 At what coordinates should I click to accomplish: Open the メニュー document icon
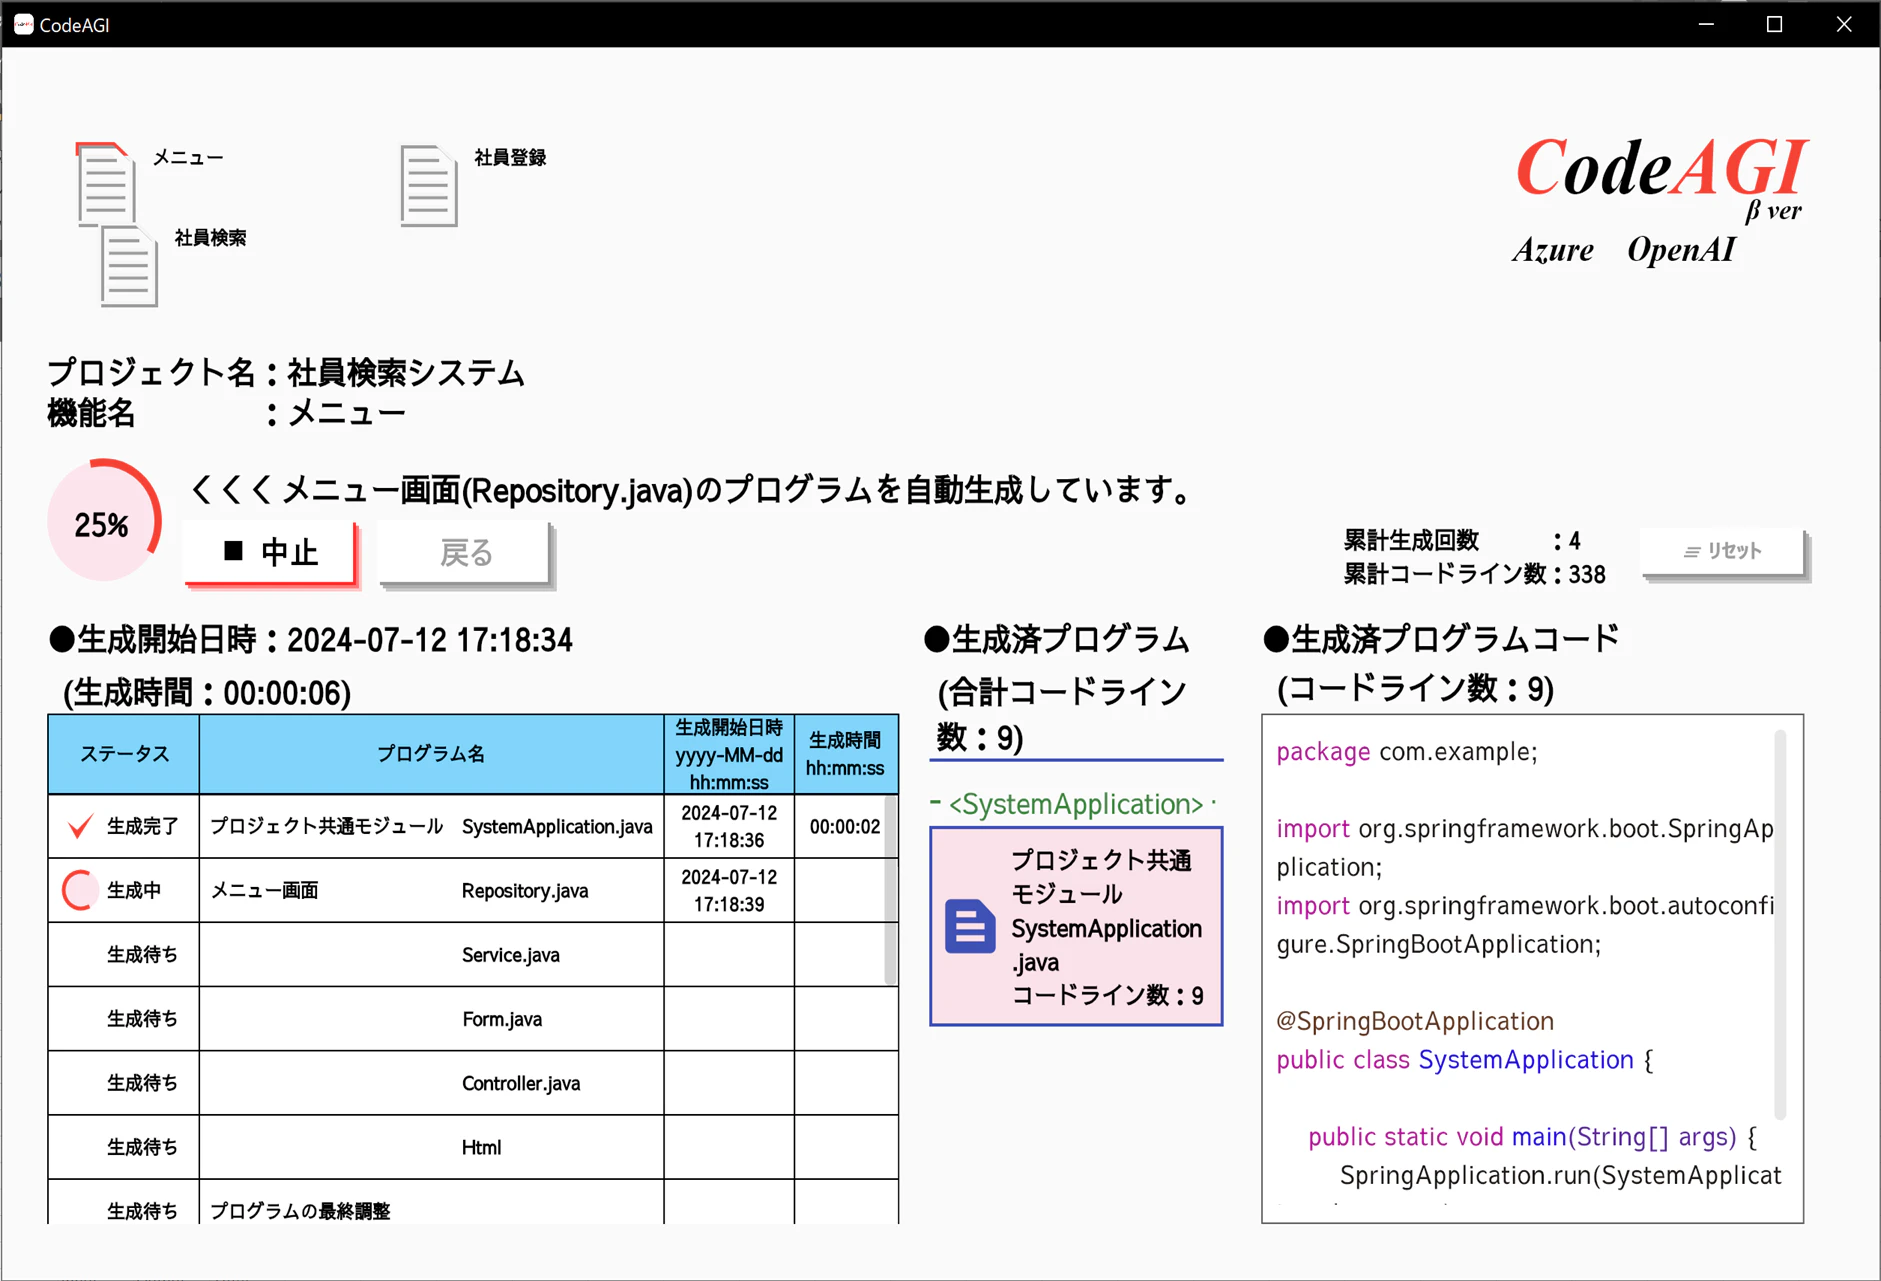(x=106, y=183)
